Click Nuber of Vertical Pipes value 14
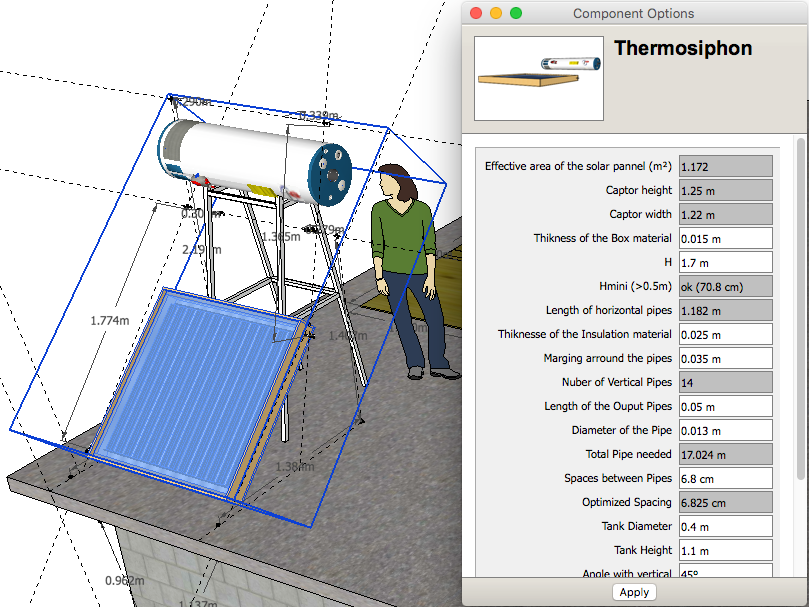The width and height of the screenshot is (809, 607). tap(725, 382)
